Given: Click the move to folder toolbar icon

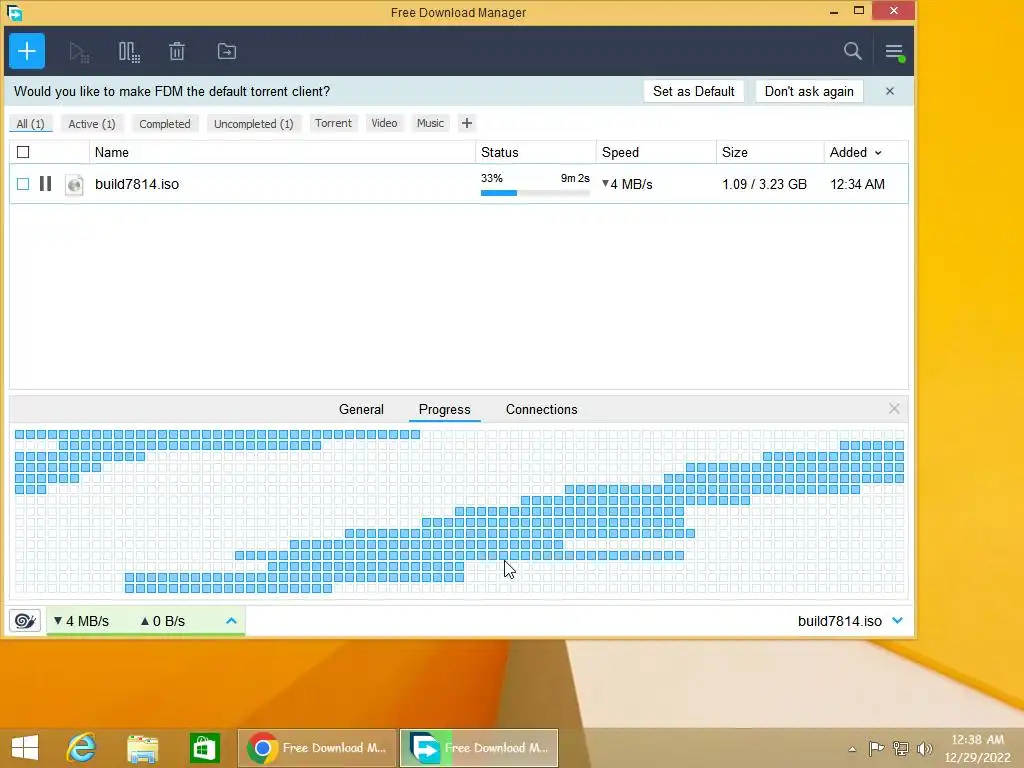Looking at the screenshot, I should point(227,51).
